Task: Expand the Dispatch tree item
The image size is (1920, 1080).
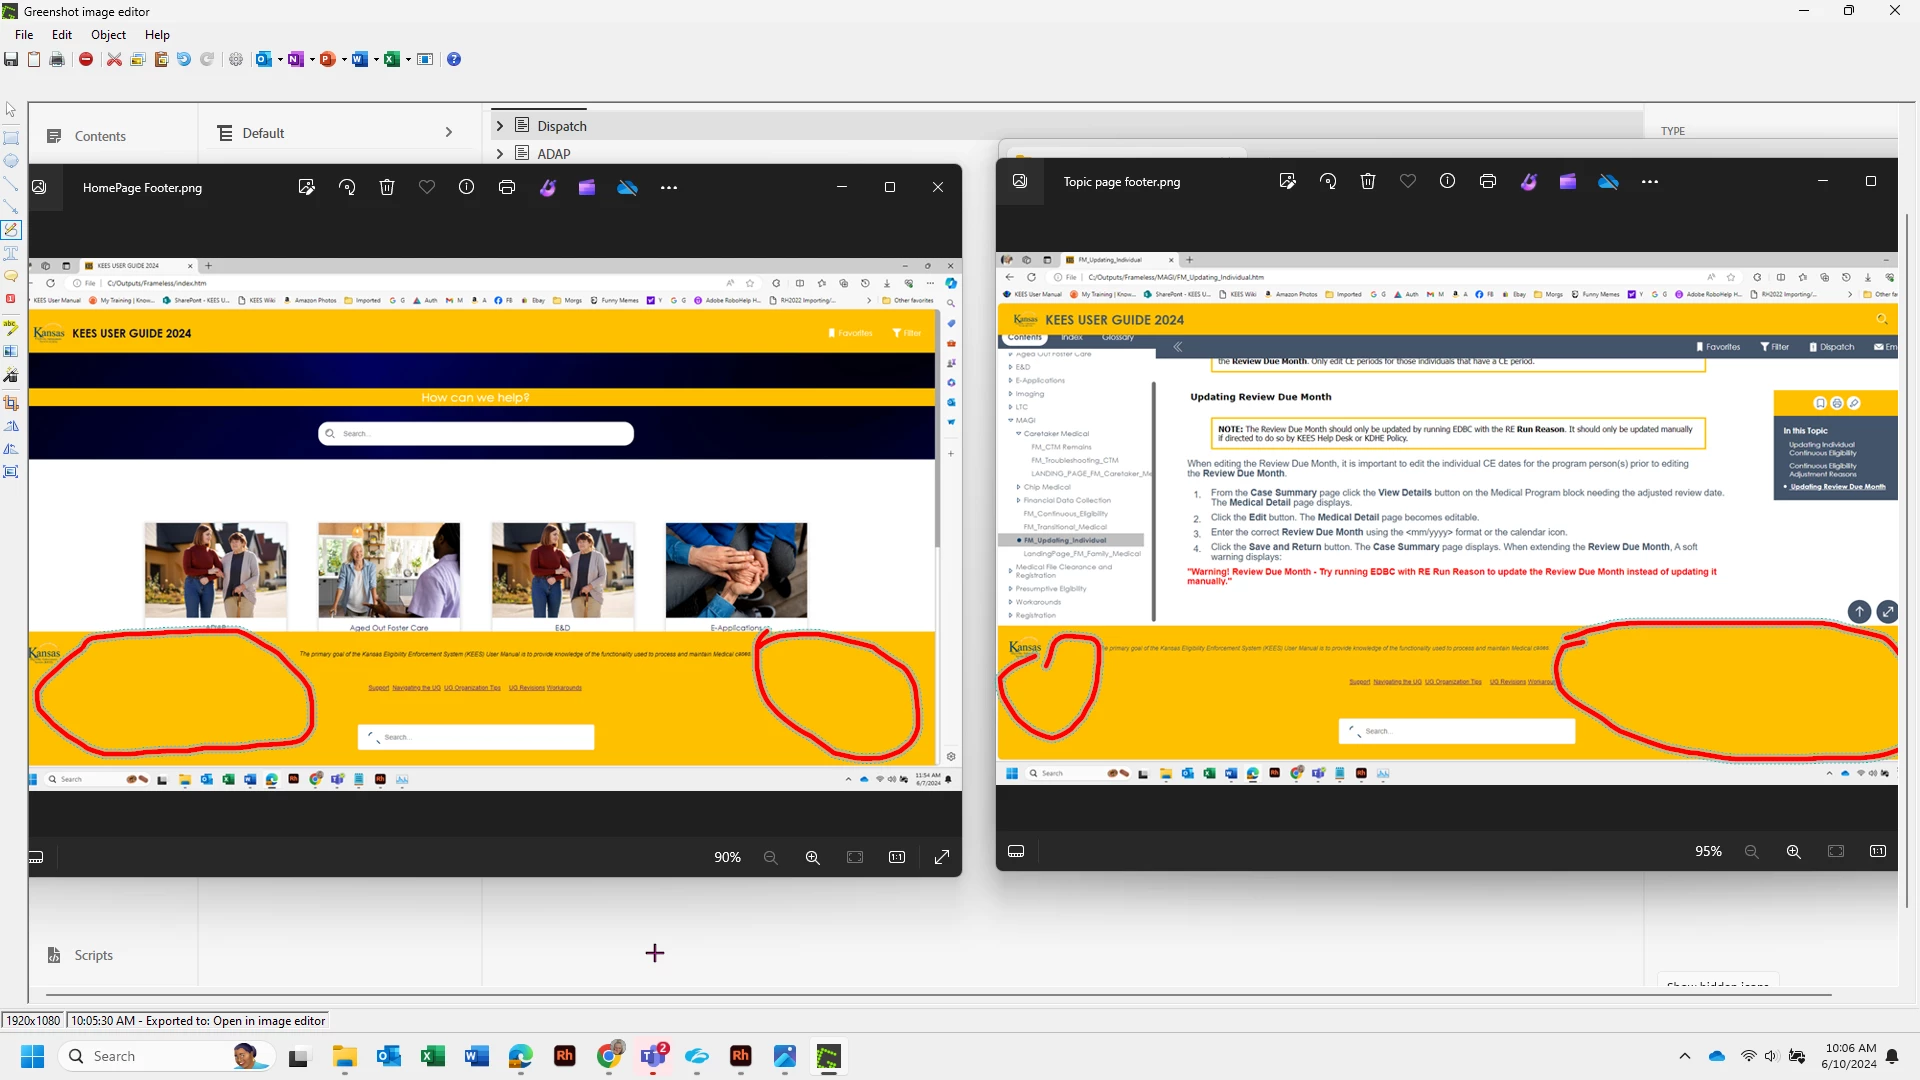Action: point(500,126)
